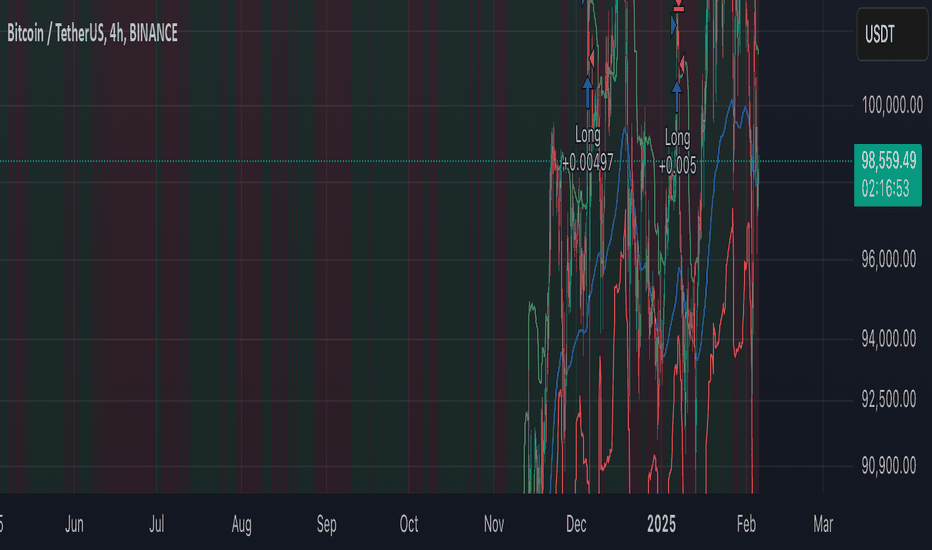Click the Bitcoin / TetherUS chart title
Screen dimensions: 932x550
coord(92,33)
